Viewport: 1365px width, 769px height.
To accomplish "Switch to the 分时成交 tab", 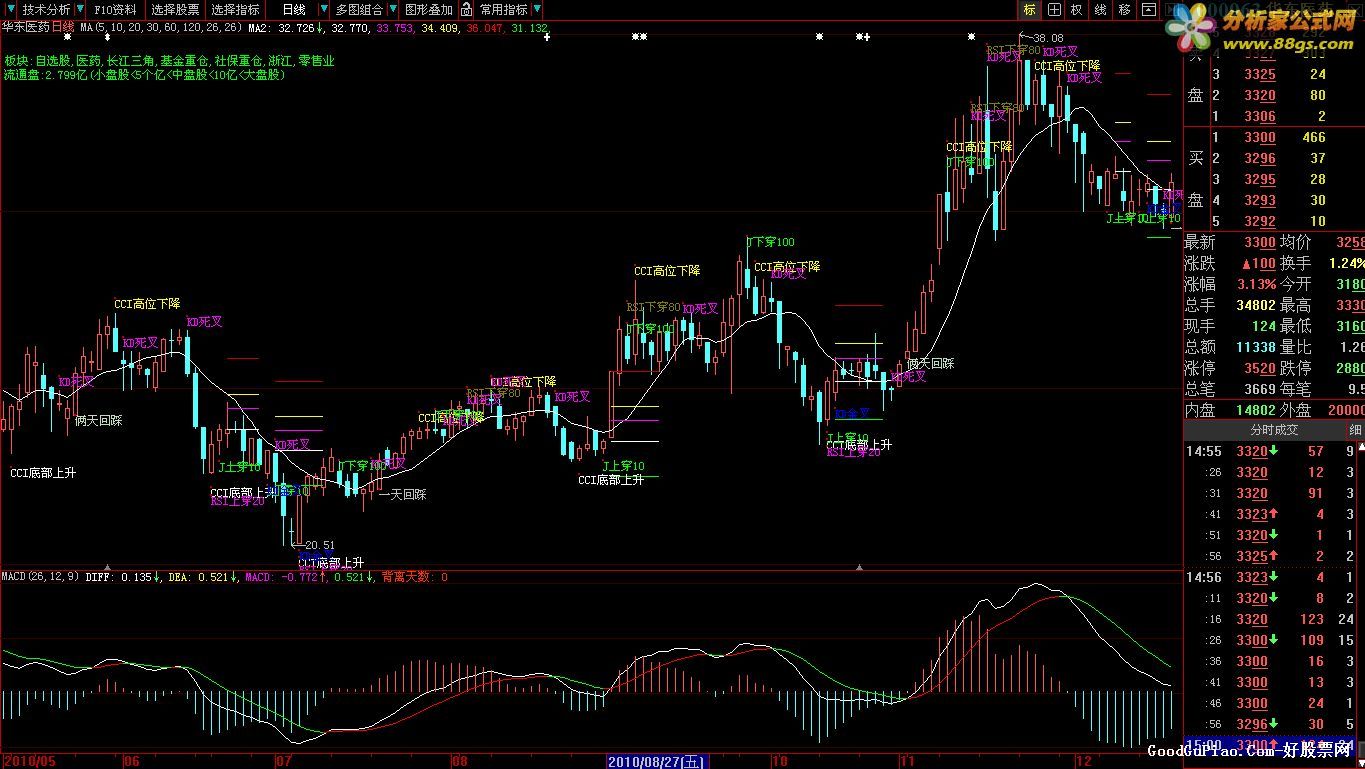I will 1274,430.
